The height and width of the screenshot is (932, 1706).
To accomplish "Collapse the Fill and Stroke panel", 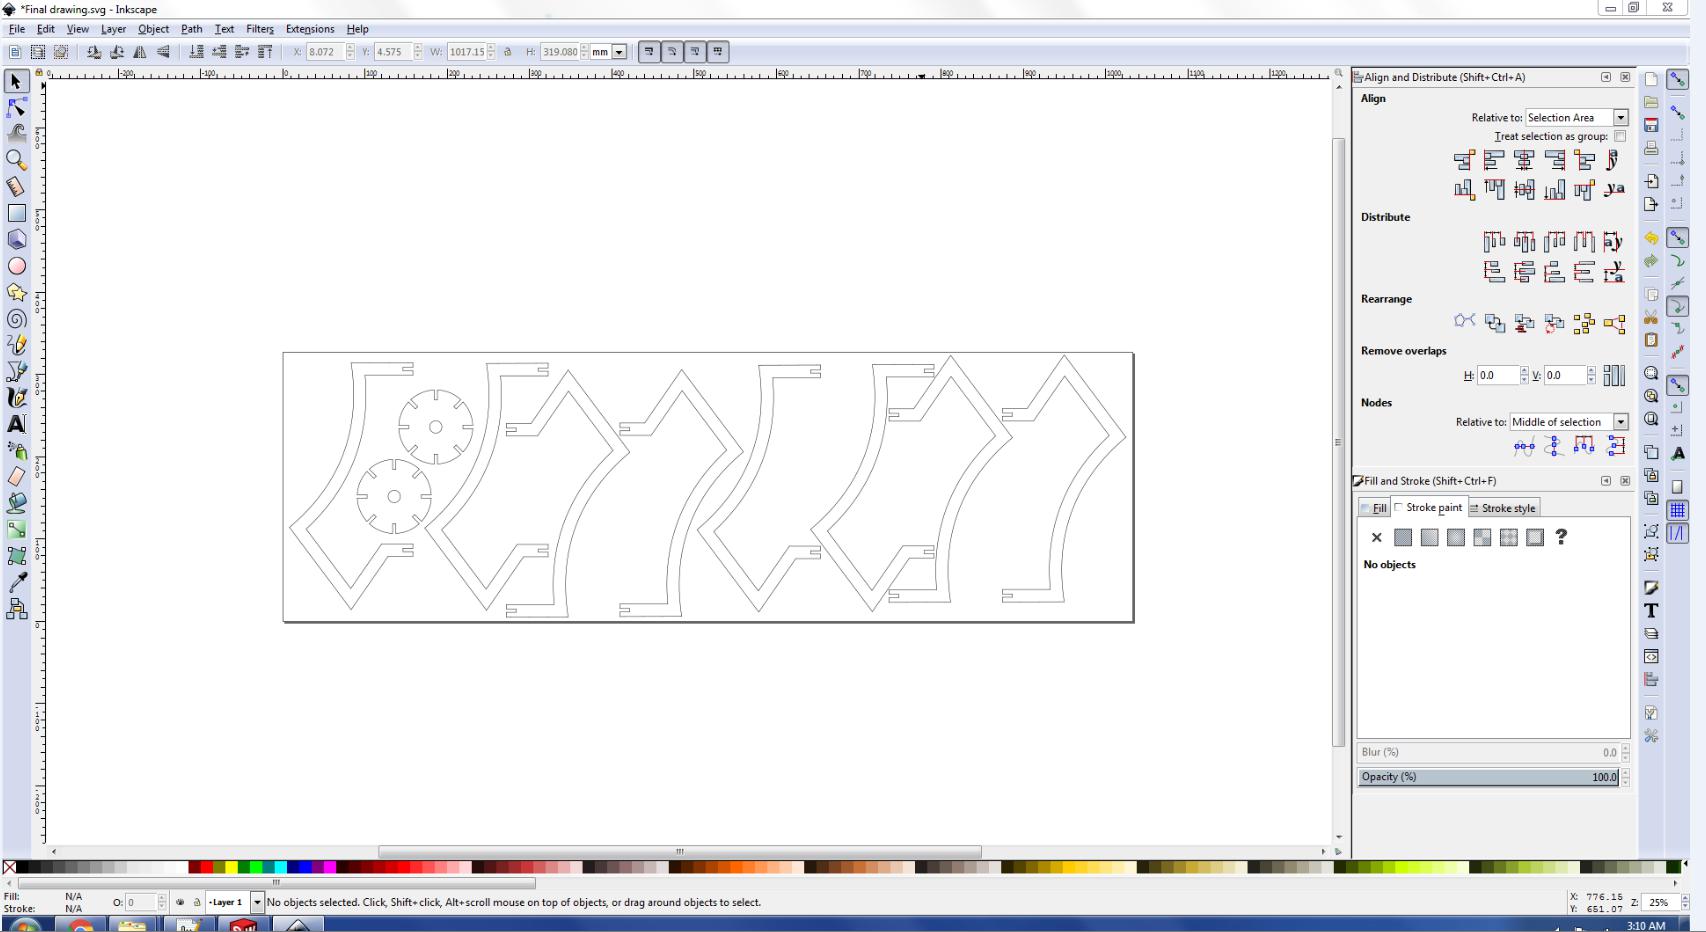I will [1606, 481].
